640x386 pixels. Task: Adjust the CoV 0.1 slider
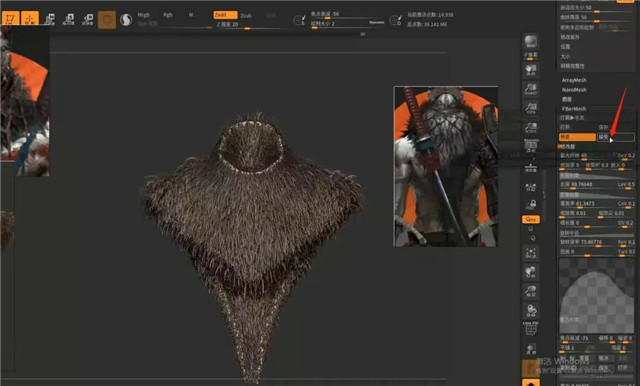click(626, 204)
